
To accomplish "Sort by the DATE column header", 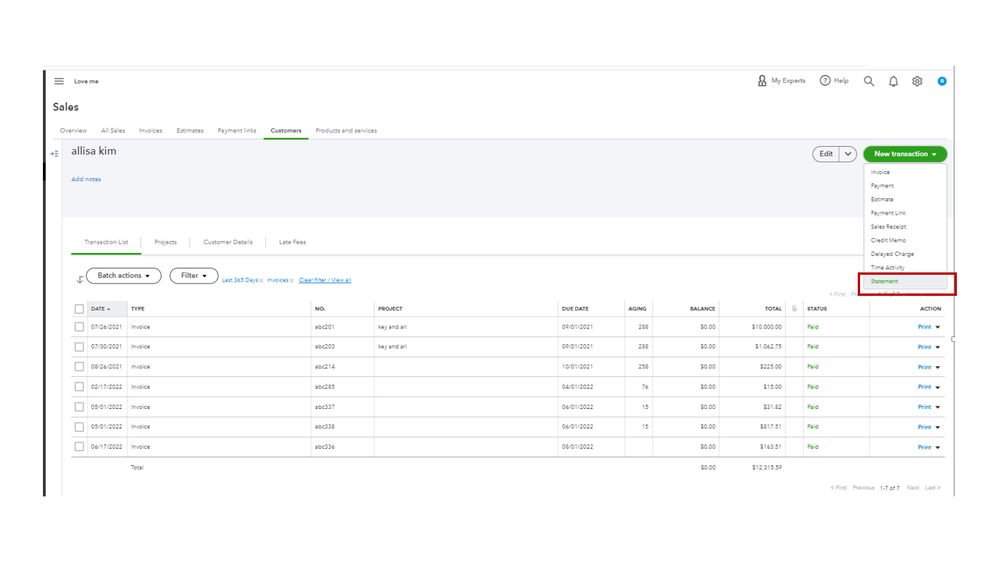I will (100, 308).
